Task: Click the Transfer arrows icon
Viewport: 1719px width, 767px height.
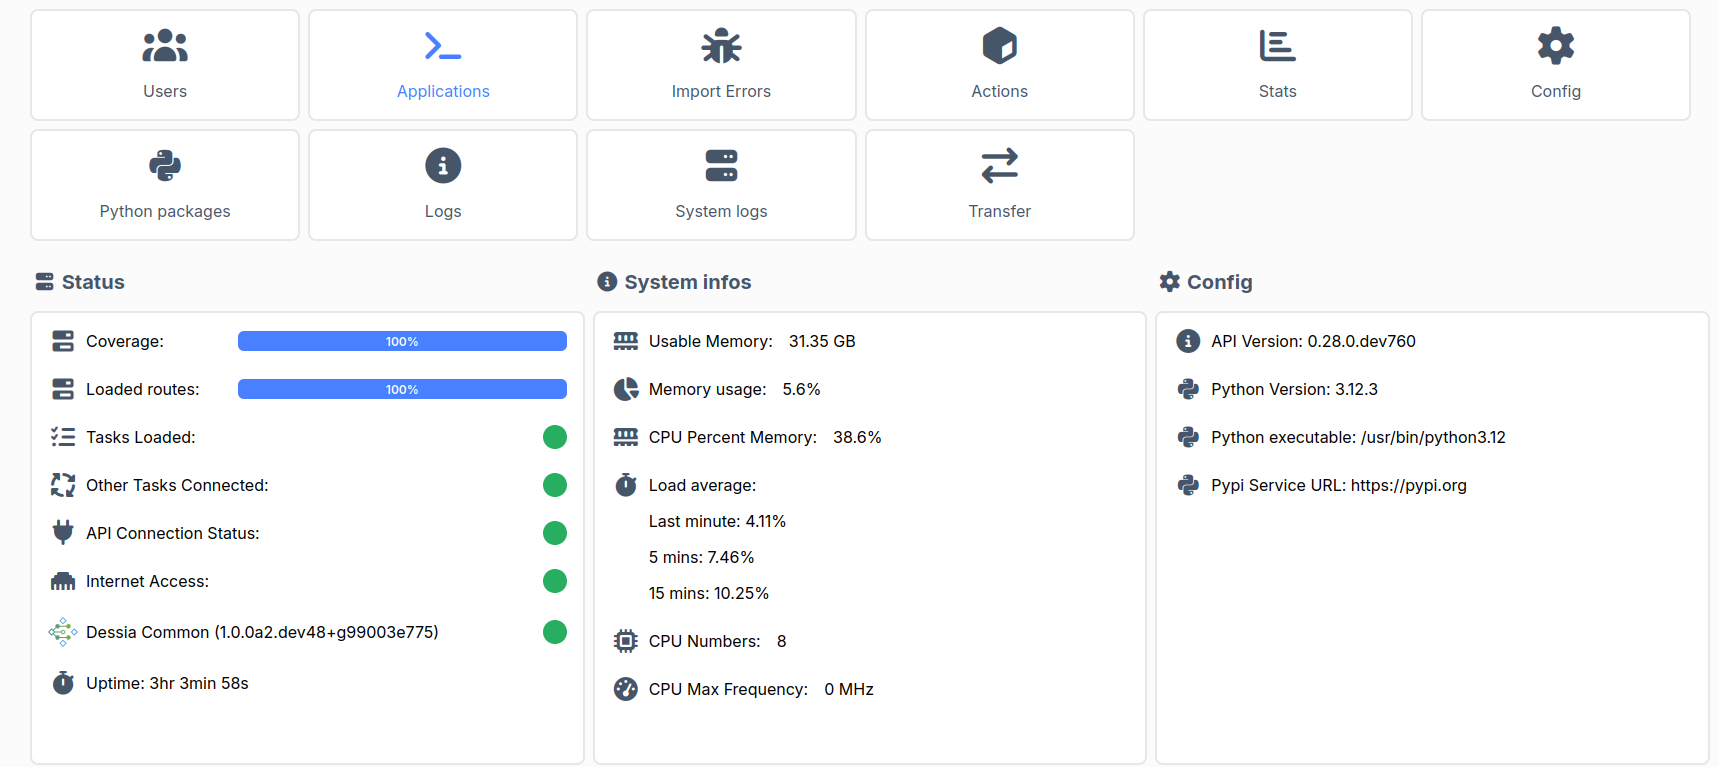Action: pos(999,166)
